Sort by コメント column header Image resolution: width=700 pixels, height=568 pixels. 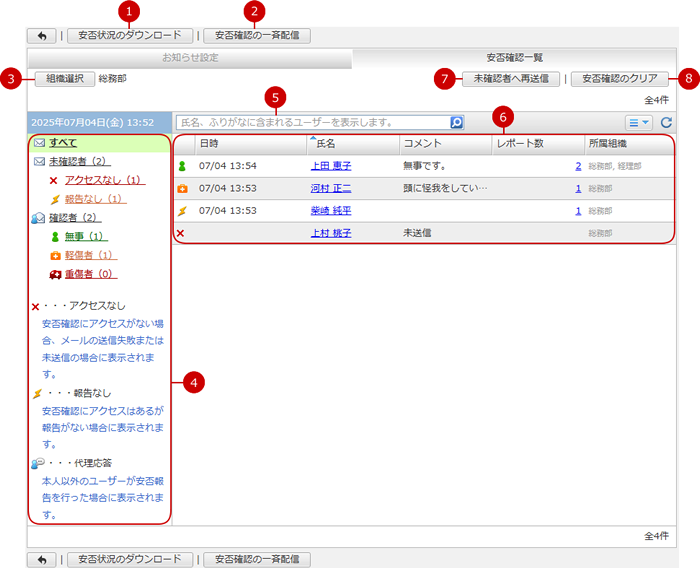point(446,144)
